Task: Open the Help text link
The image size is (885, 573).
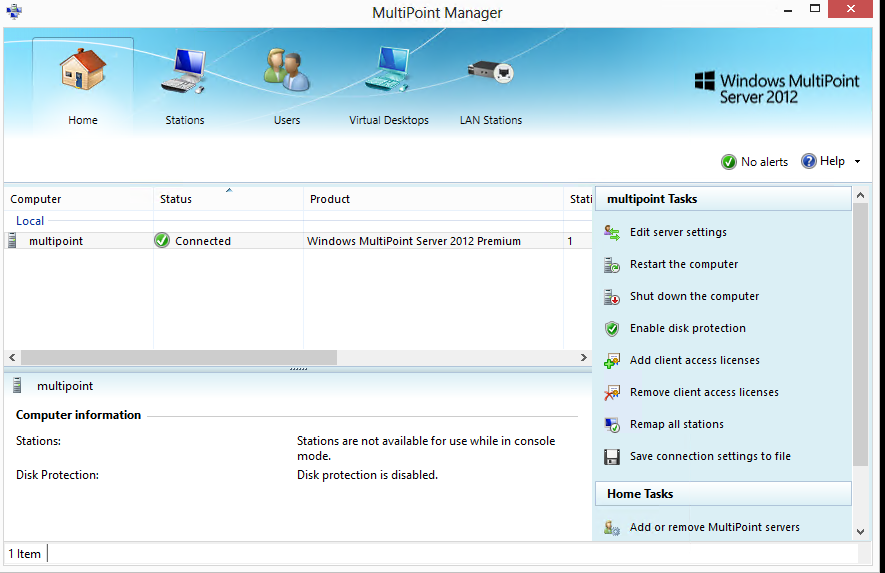Action: pyautogui.click(x=832, y=161)
